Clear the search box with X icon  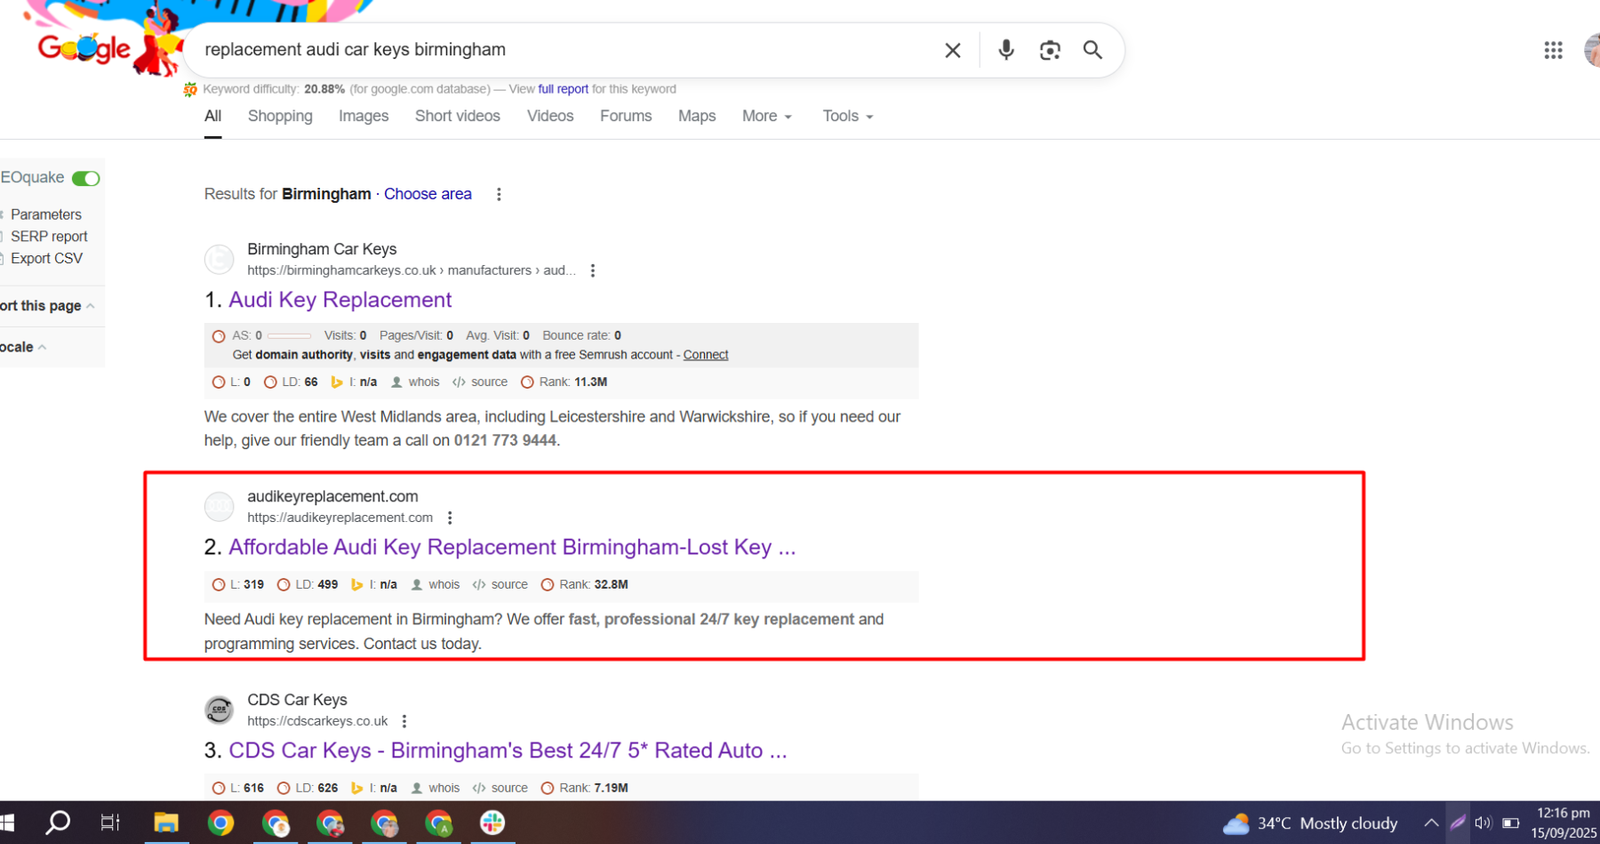coord(952,50)
